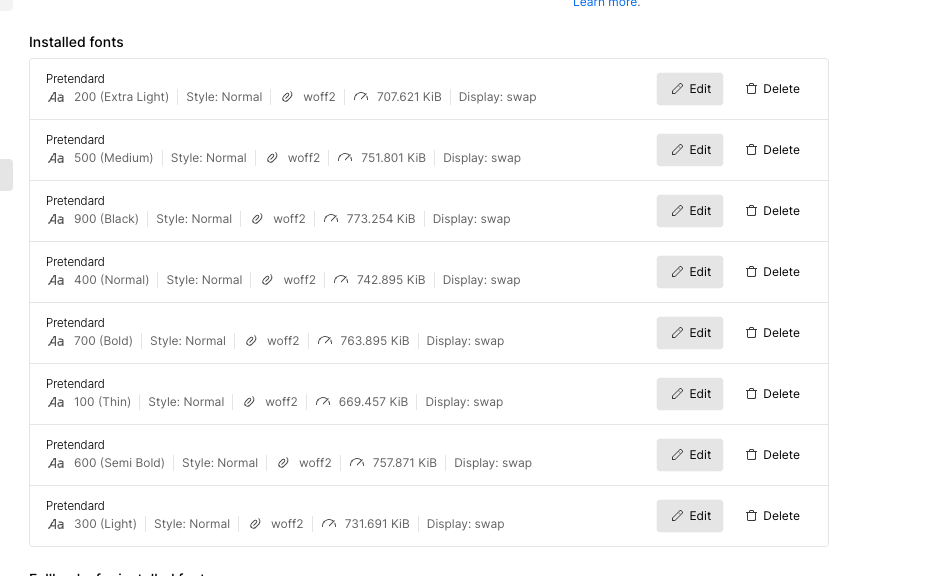This screenshot has height=576, width=941.
Task: Click the gauge icon beside 773.254 KiB
Action: click(331, 219)
